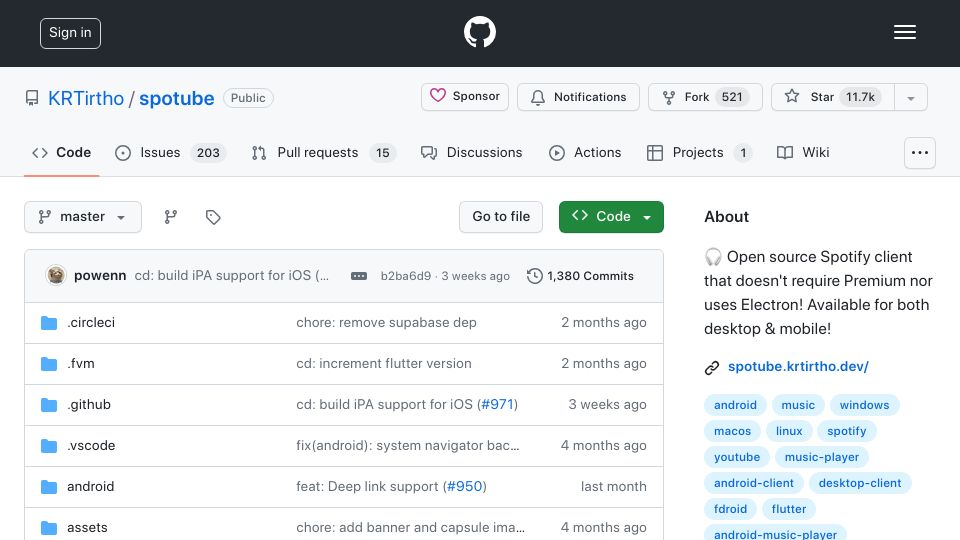Open commit 'chore: remove supabase dep'
The width and height of the screenshot is (960, 540).
[386, 323]
